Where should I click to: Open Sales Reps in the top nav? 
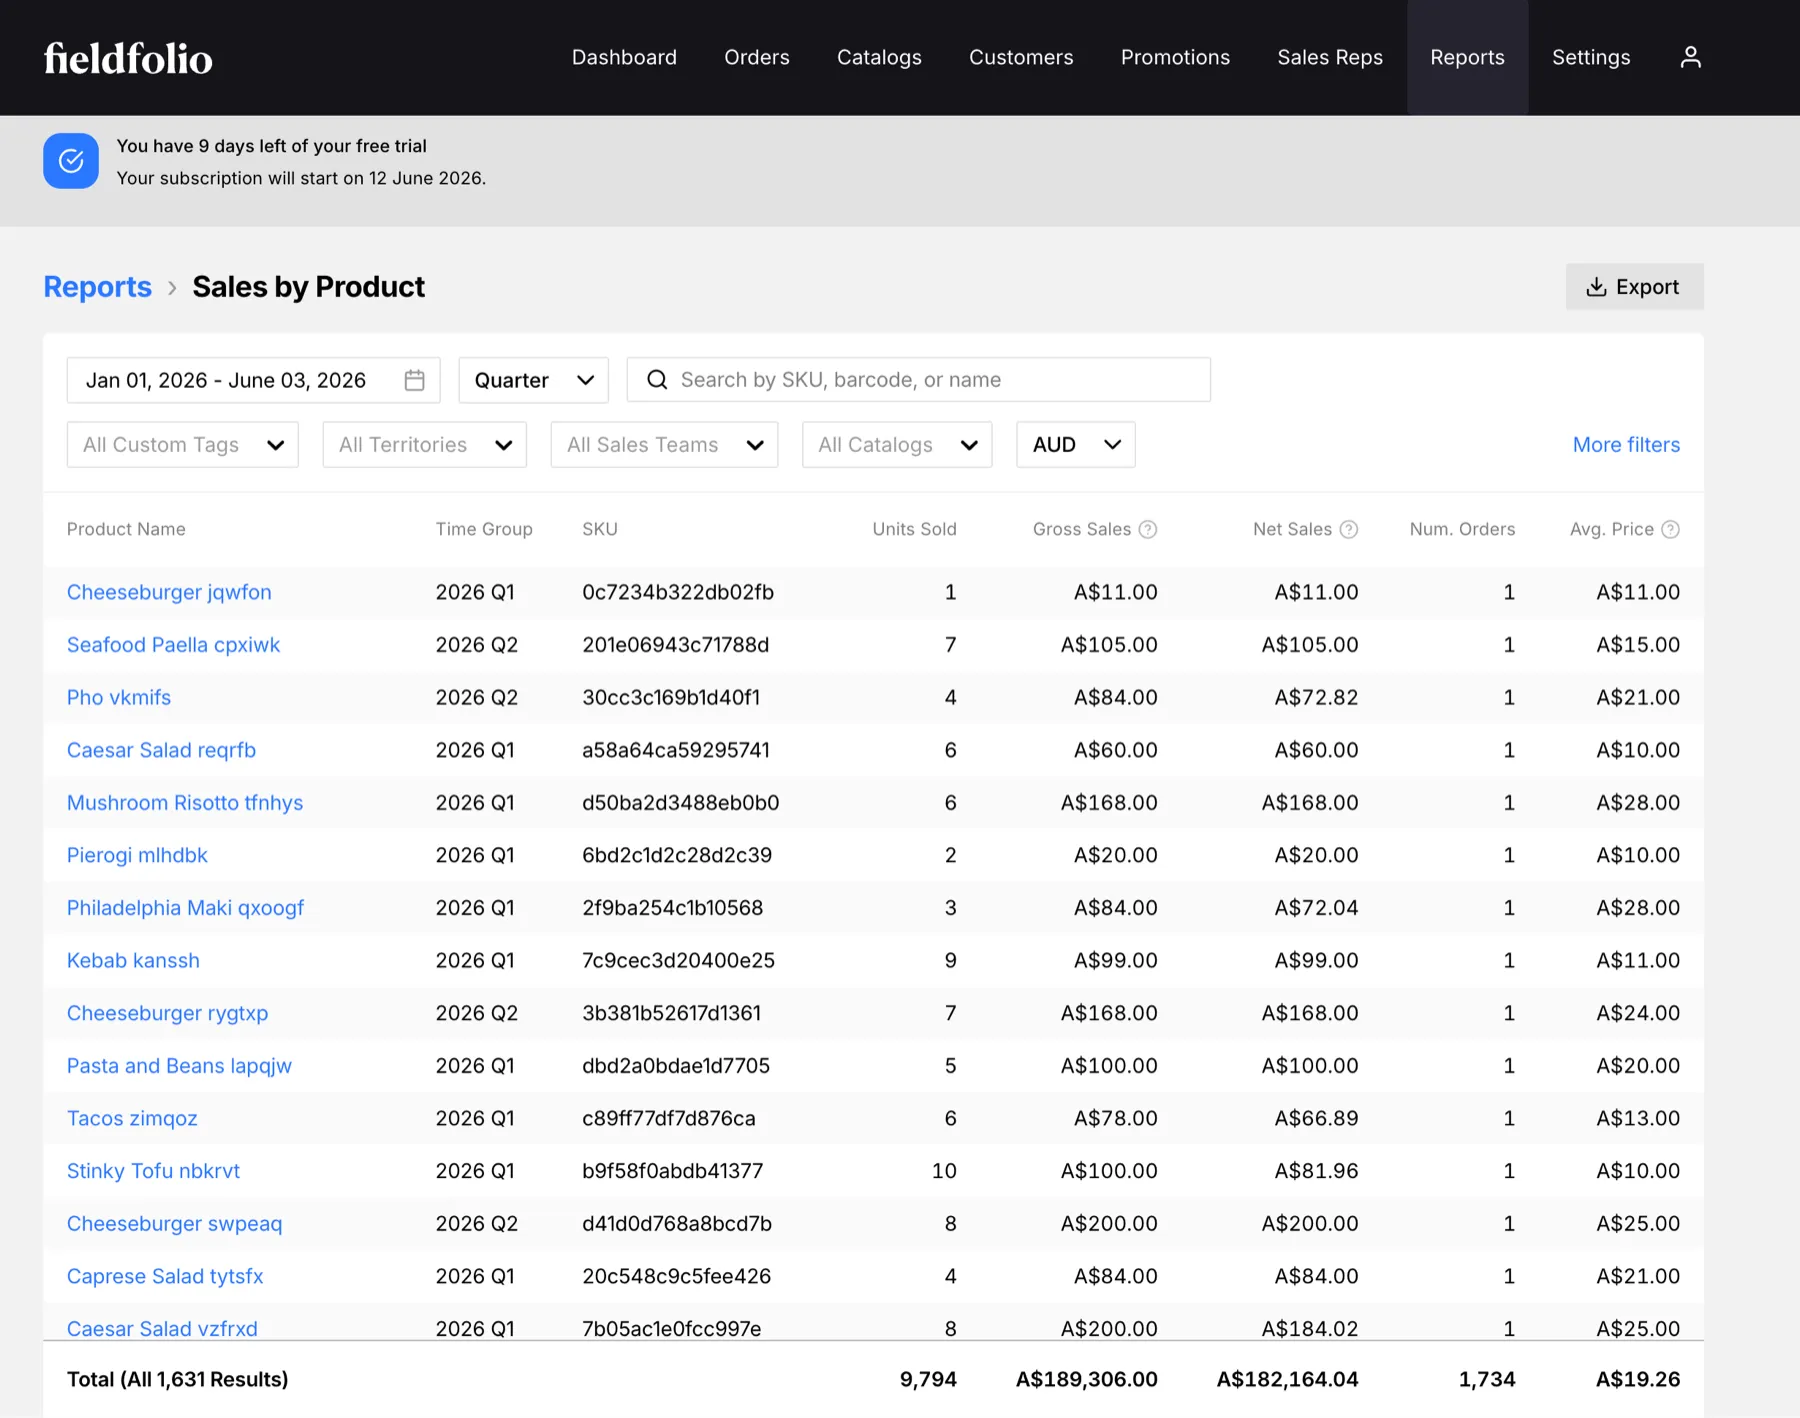click(1330, 57)
